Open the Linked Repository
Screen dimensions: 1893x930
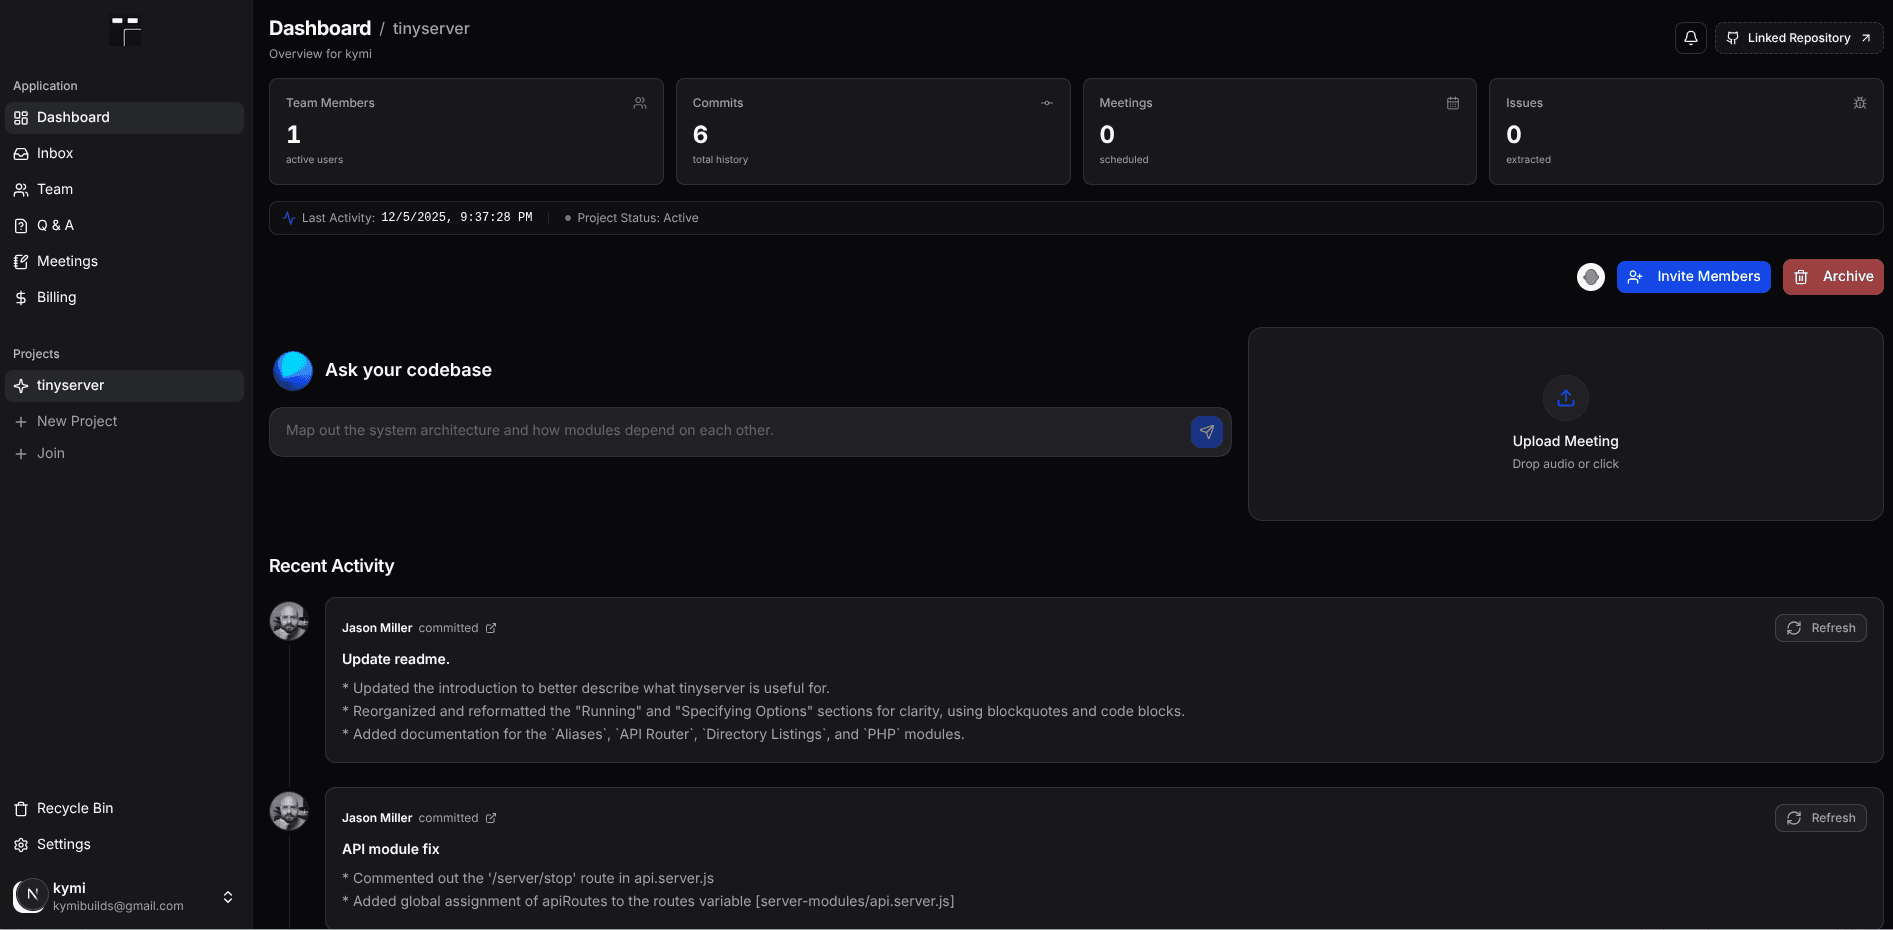point(1797,37)
